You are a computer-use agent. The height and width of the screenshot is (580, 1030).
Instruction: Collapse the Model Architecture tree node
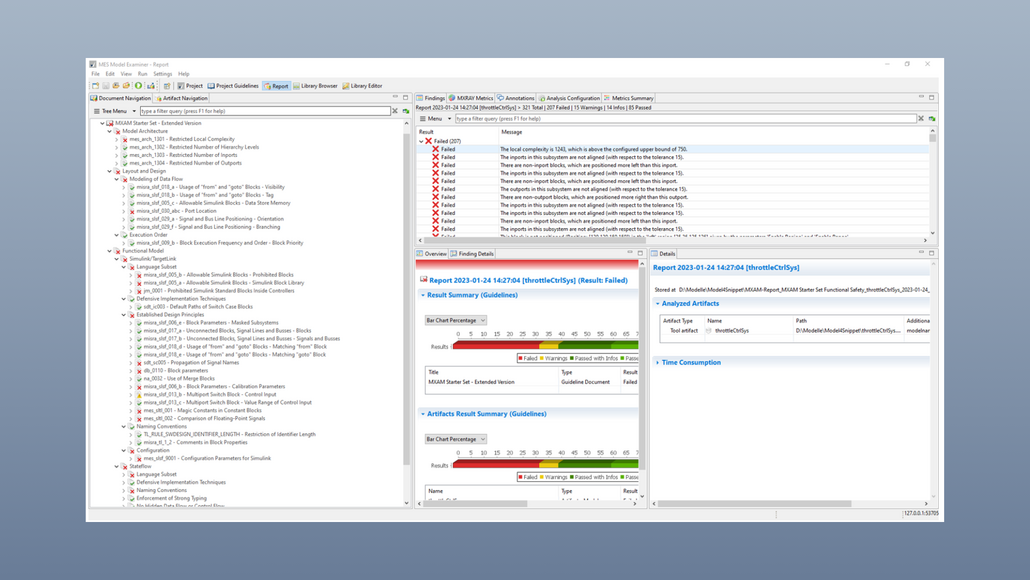coord(109,131)
